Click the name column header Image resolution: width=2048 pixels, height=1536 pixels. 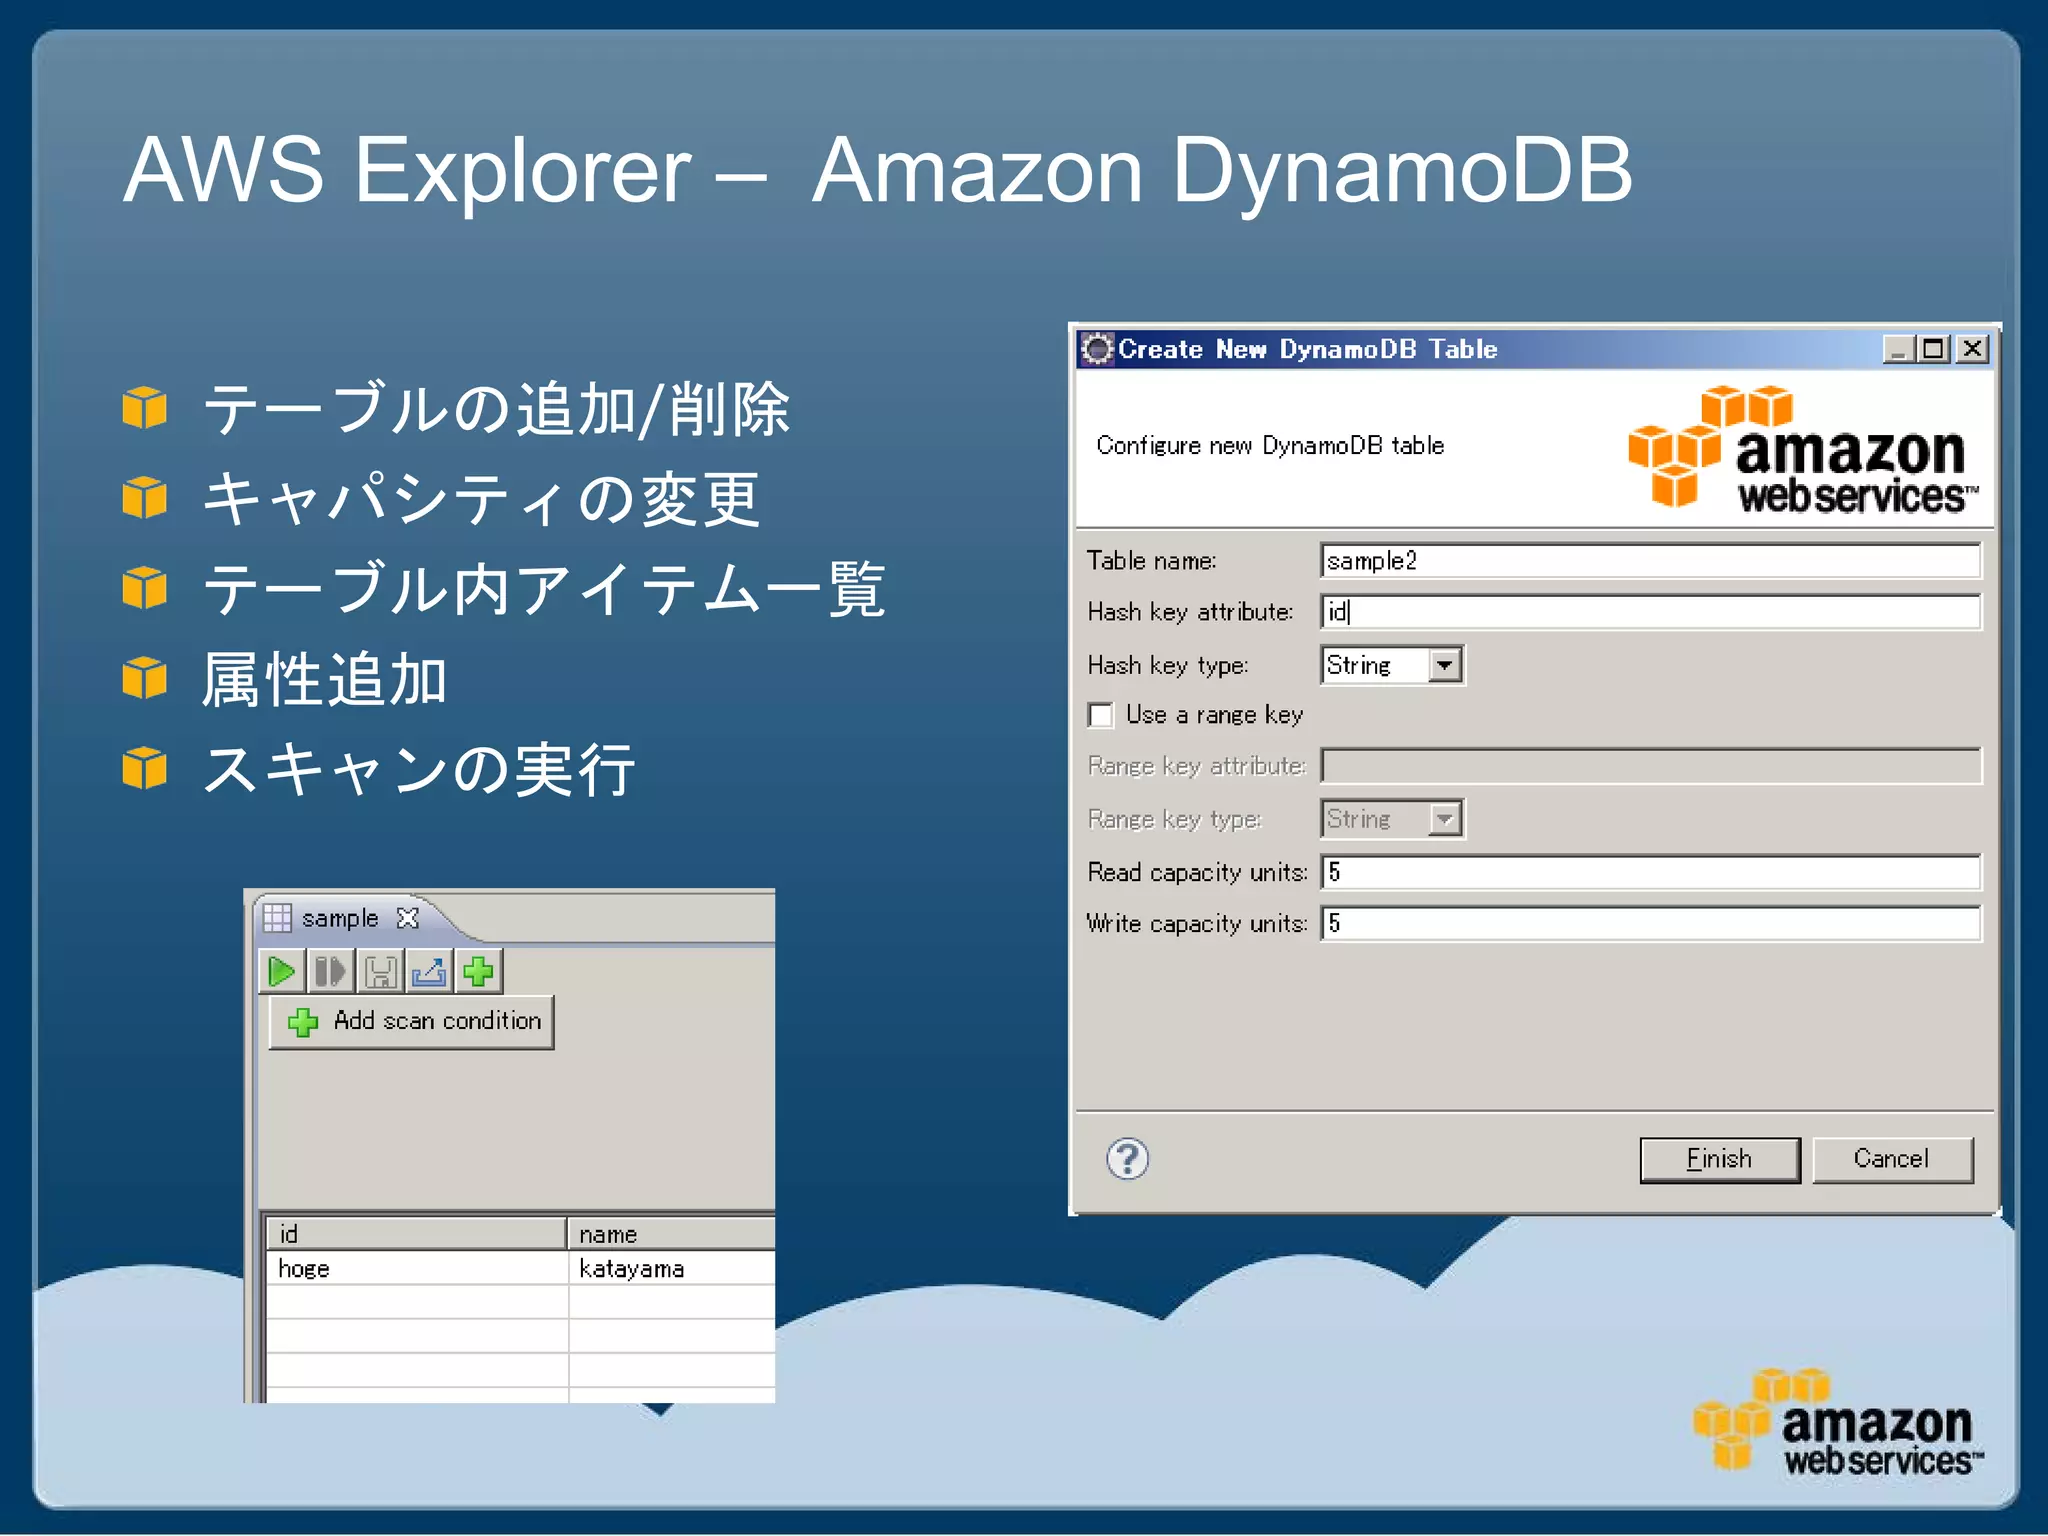tap(672, 1233)
